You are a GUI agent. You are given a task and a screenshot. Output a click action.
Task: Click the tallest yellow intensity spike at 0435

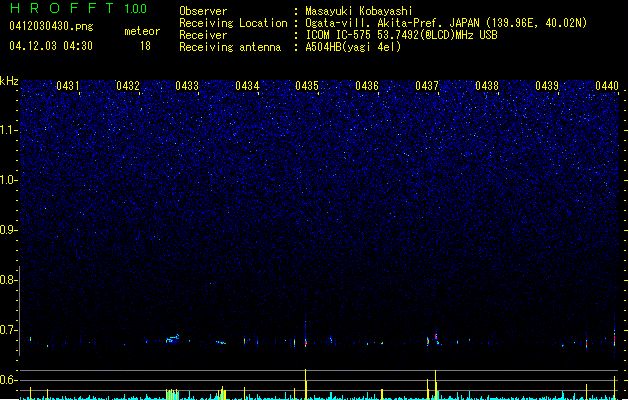pos(306,384)
